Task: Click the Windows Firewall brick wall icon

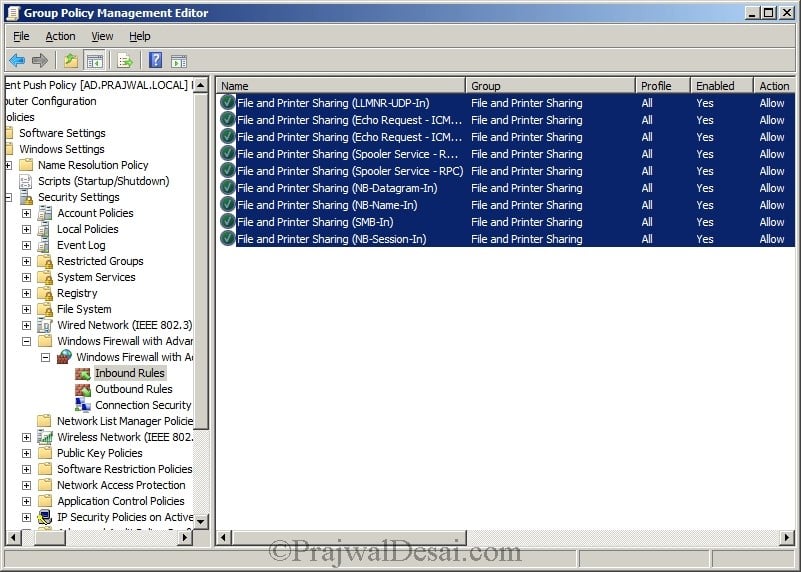Action: (x=64, y=357)
